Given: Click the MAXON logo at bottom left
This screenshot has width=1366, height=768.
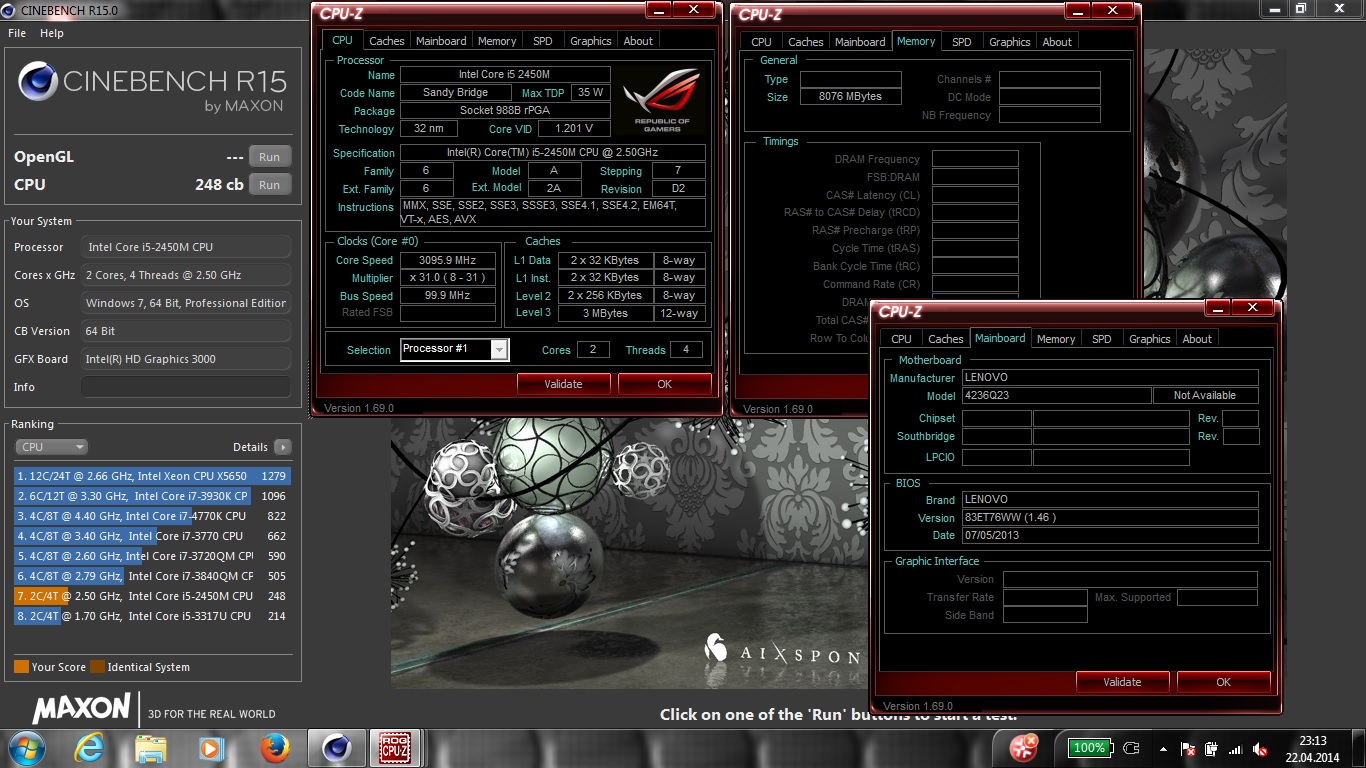Looking at the screenshot, I should click(82, 710).
